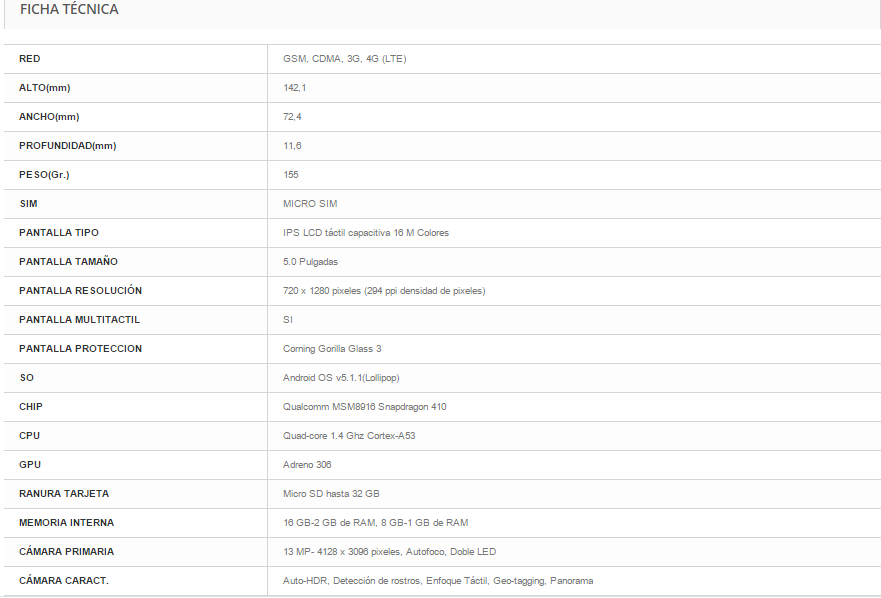Click the PANTALLA MULTITACTIL label
Screen dimensions: 881x598
[x=79, y=320]
